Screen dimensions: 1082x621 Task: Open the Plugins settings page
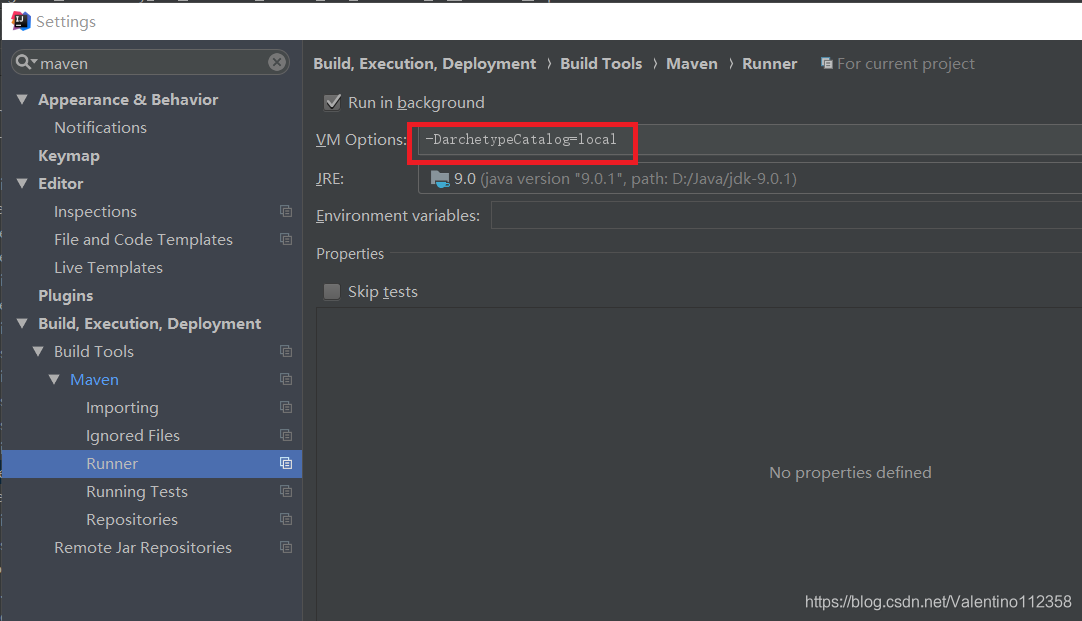(66, 296)
